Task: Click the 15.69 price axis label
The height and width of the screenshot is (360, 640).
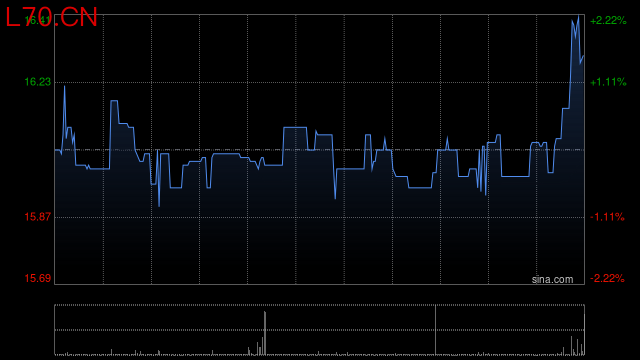Action: (38, 278)
